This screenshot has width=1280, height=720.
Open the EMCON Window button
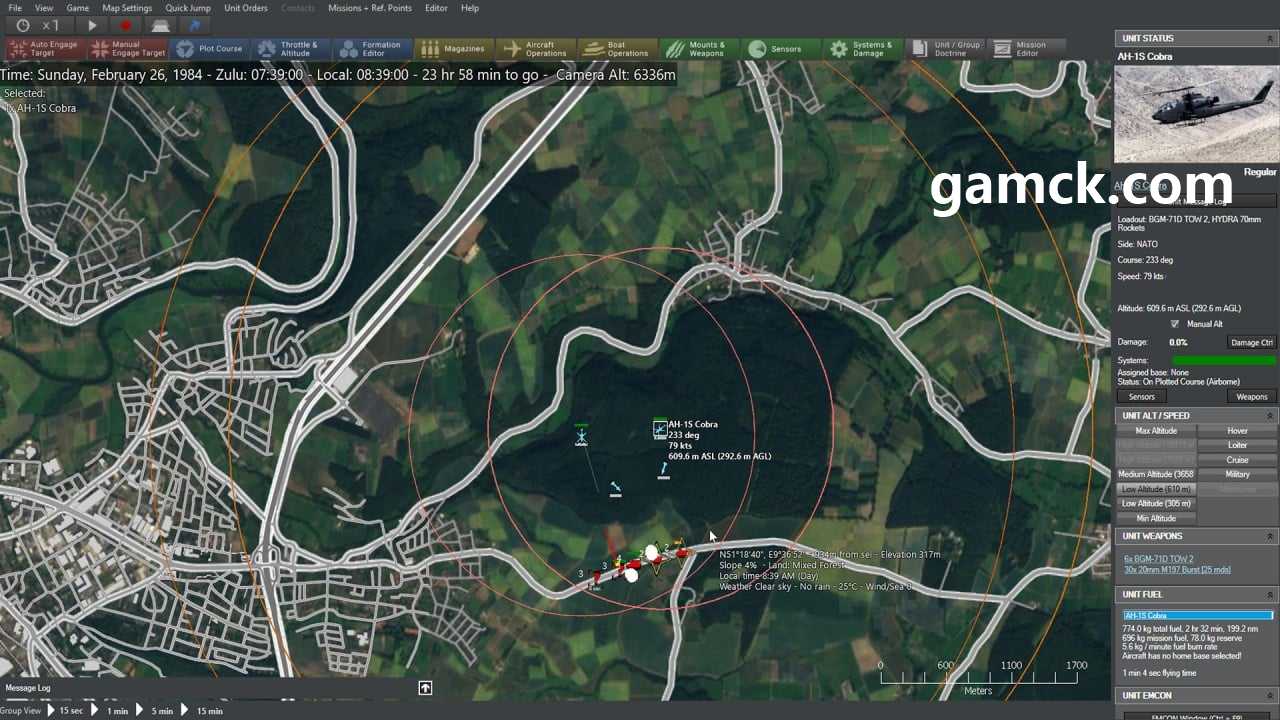tap(1197, 716)
